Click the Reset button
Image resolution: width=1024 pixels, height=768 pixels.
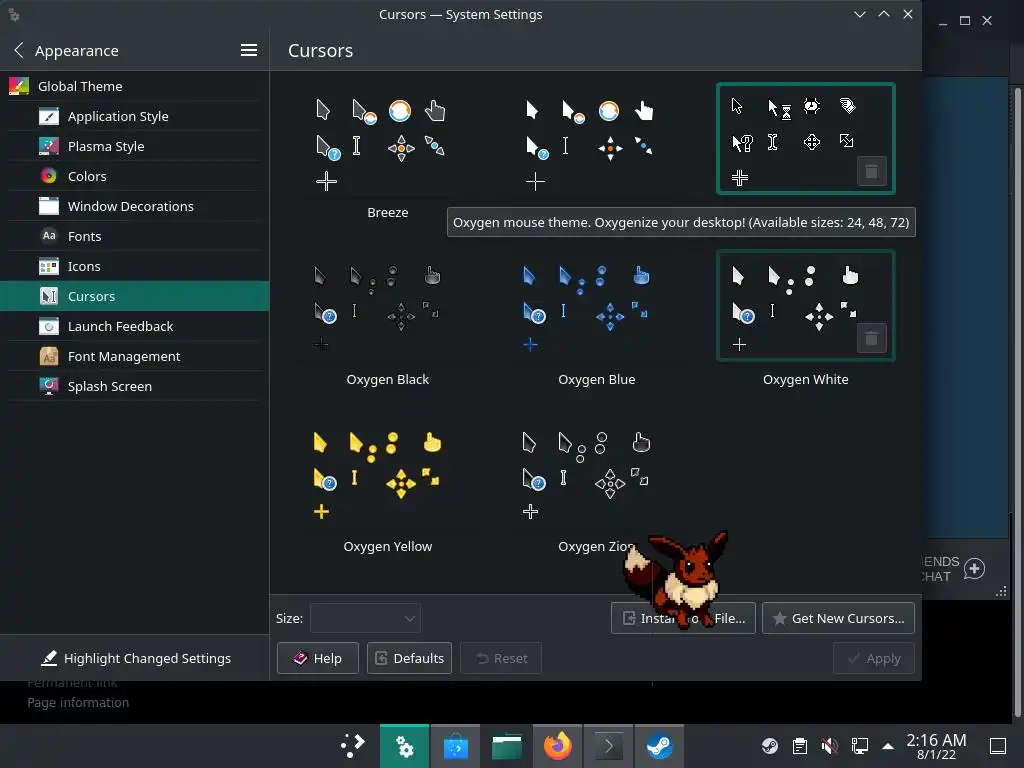pos(501,658)
